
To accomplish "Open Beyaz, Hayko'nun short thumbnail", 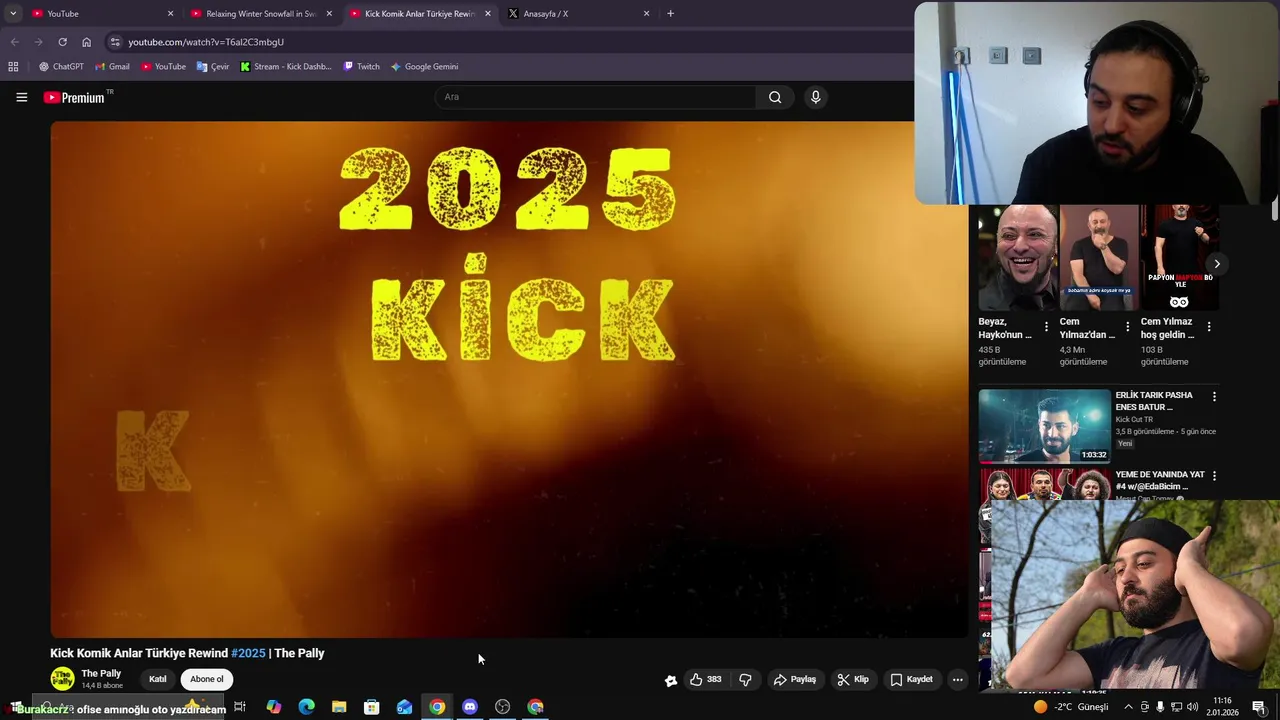I will pos(1017,258).
